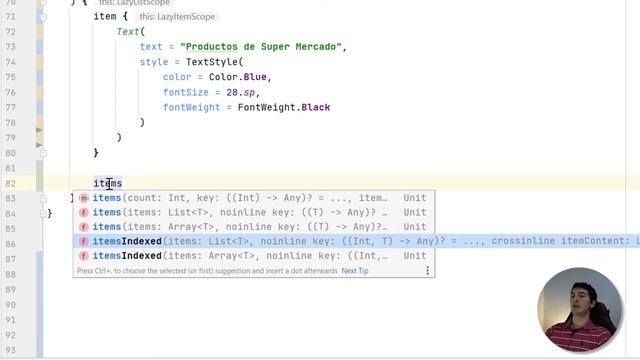Click line number 73 in gutter
This screenshot has height=360, width=640.
(11, 47)
